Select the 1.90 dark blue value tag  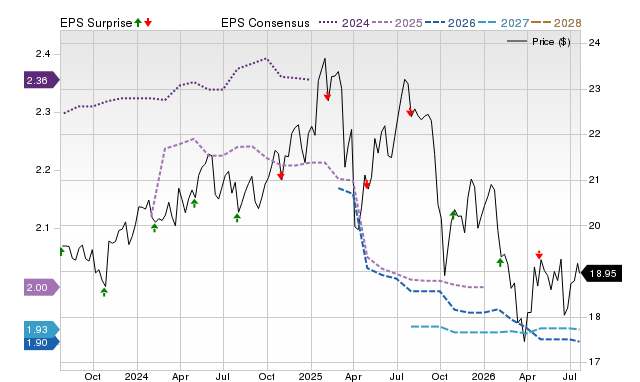(42, 343)
